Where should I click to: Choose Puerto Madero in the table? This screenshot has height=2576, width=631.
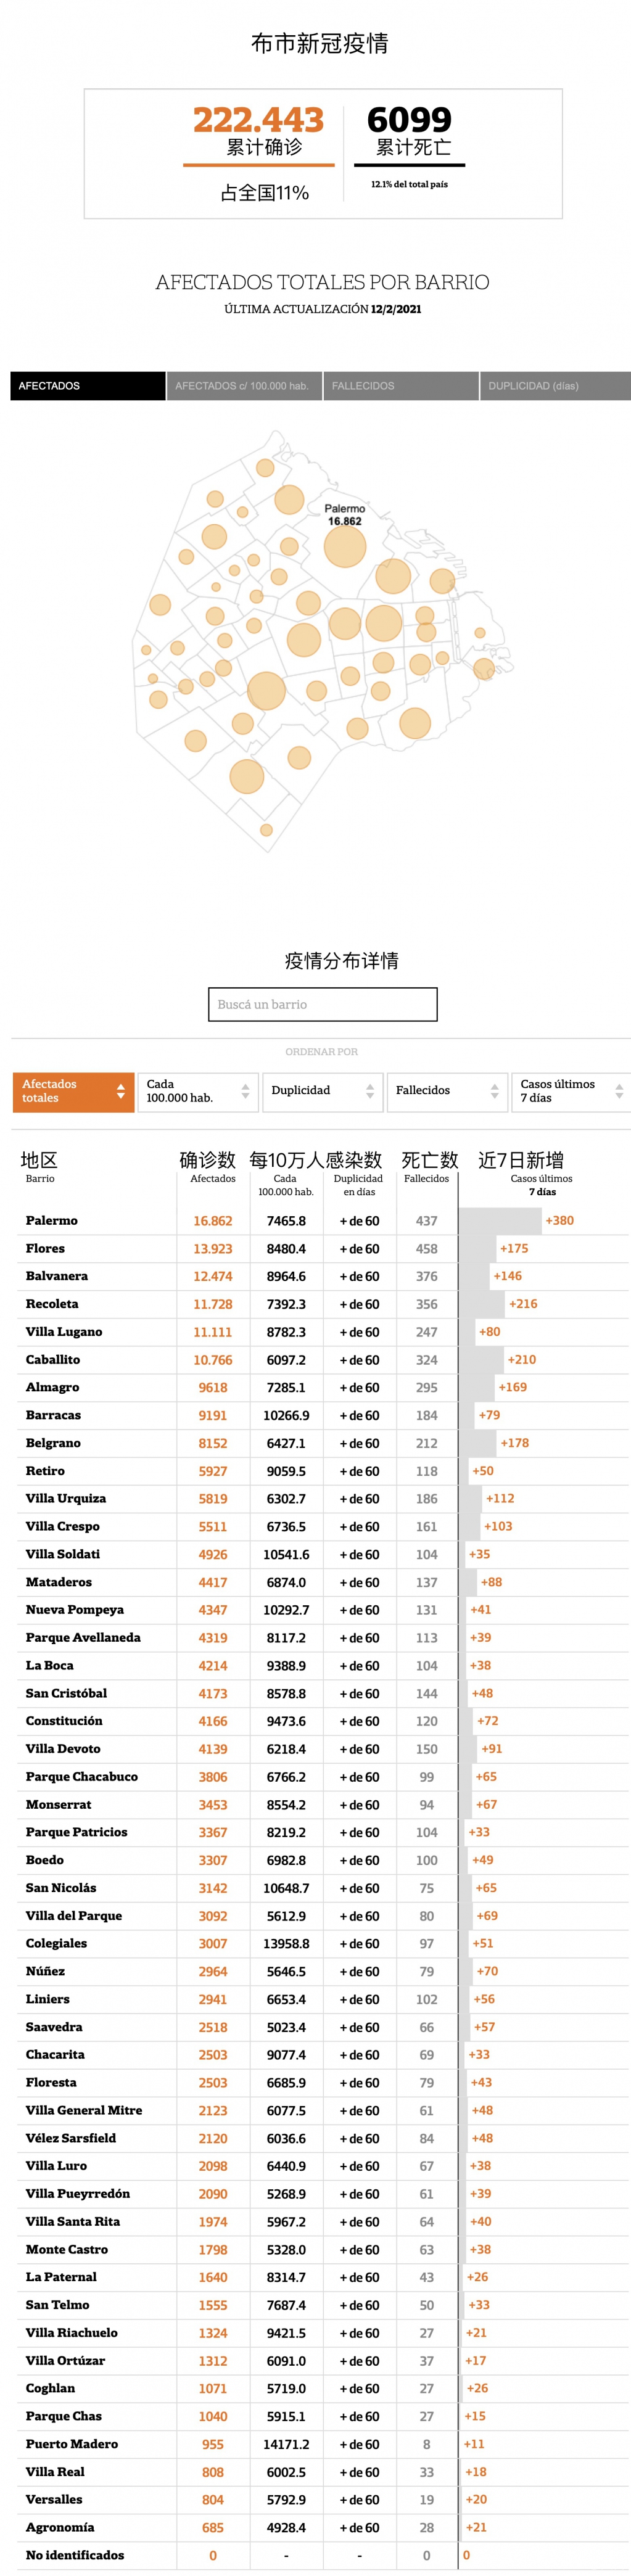point(72,2444)
